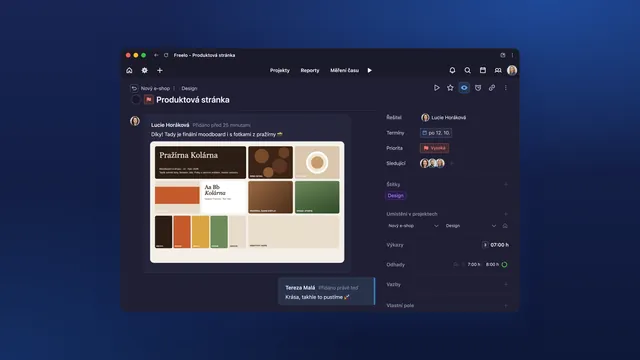The image size is (640, 360).
Task: Toggle following task eye icon
Action: (464, 88)
